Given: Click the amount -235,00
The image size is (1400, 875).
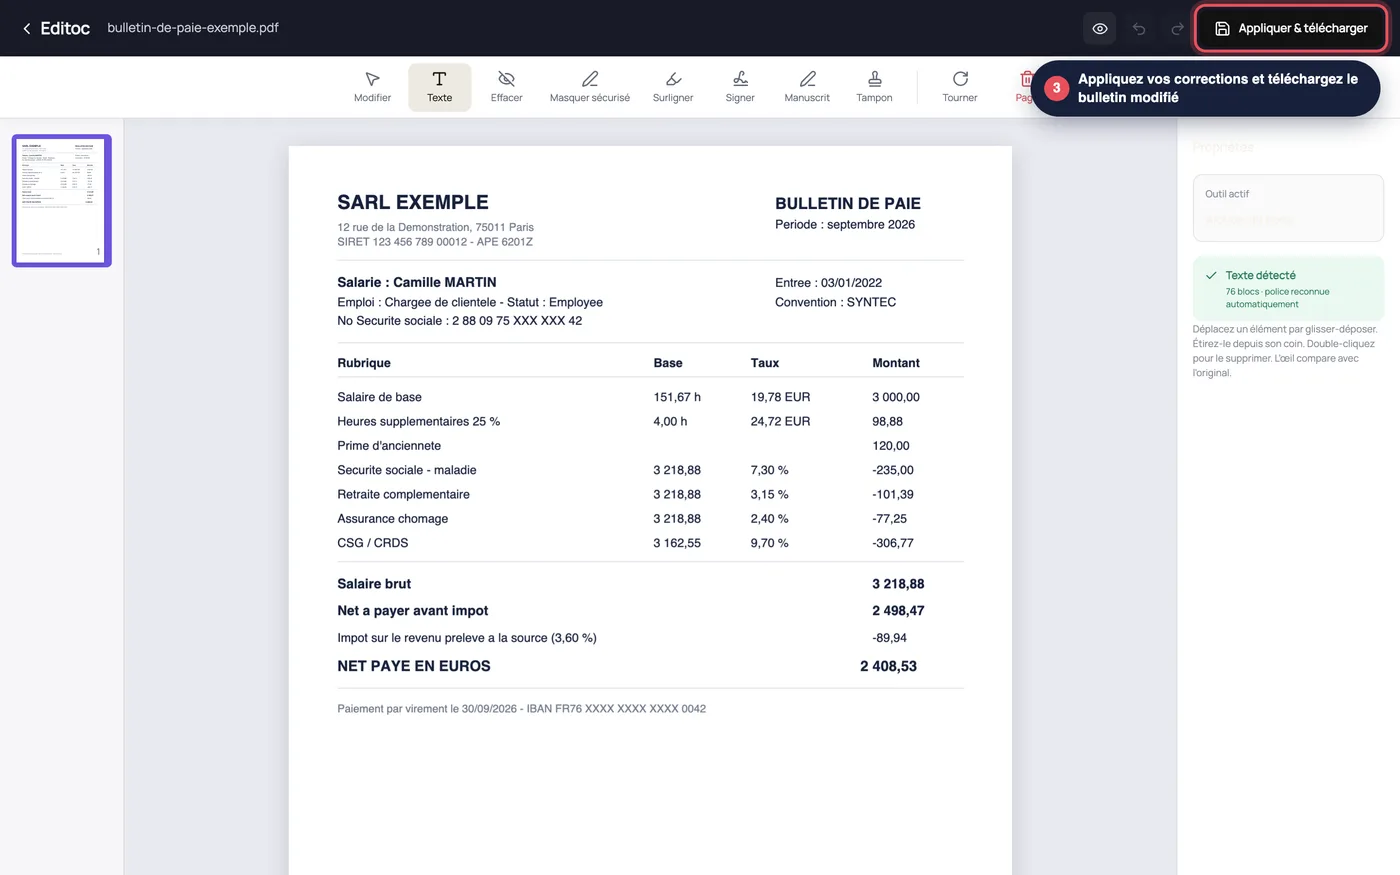Looking at the screenshot, I should click(x=893, y=470).
